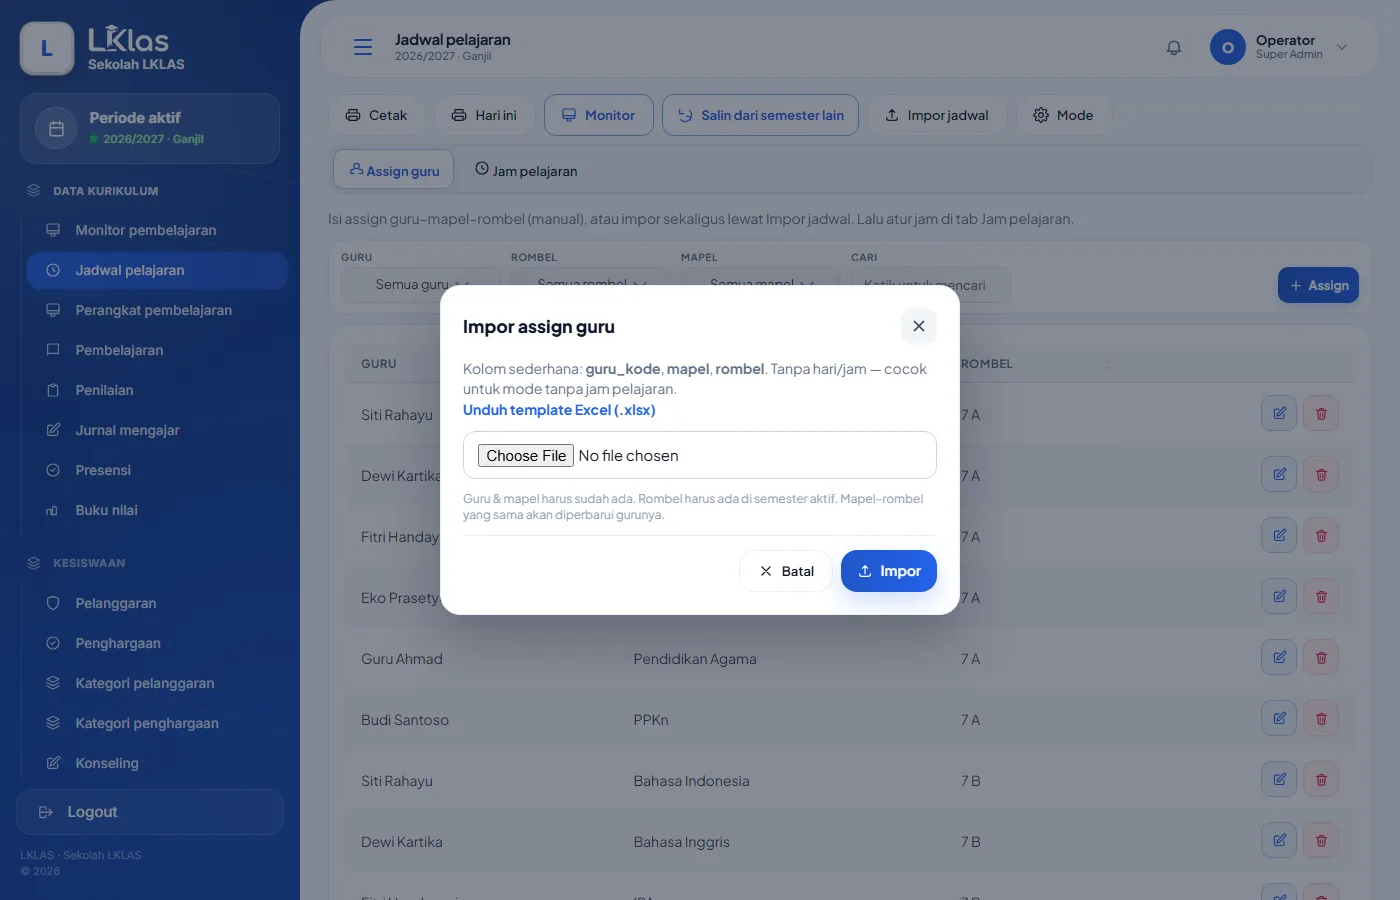Image resolution: width=1400 pixels, height=900 pixels.
Task: Expand the Operator account menu
Action: point(1342,47)
